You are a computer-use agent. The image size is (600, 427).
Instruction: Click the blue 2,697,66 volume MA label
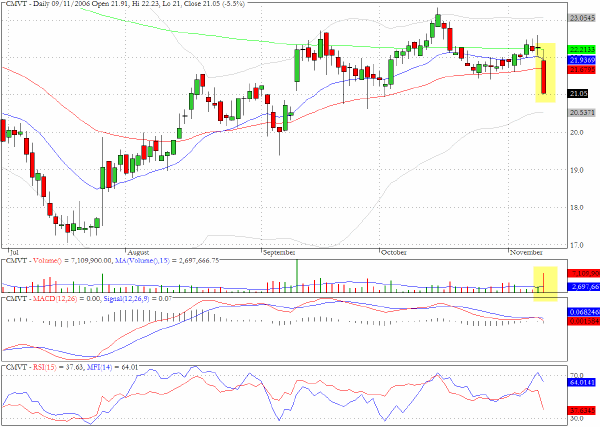coord(584,287)
